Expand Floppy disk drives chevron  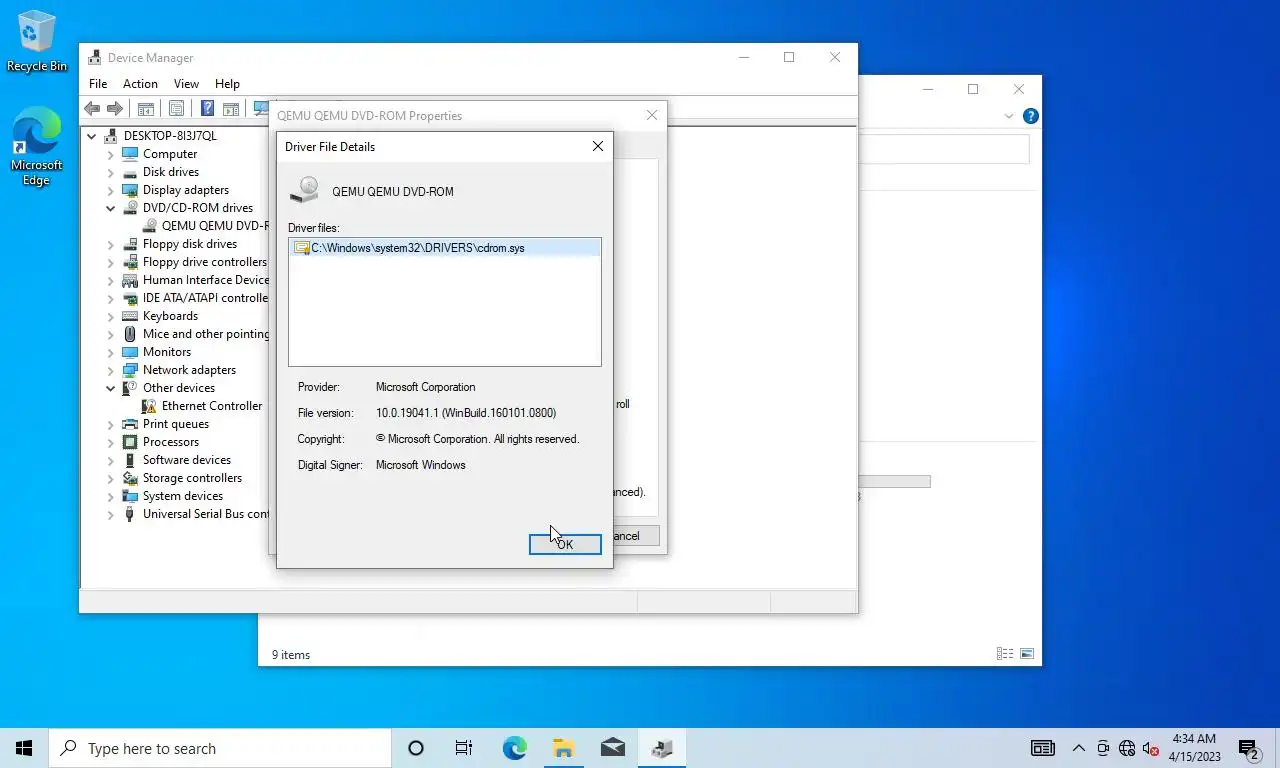click(x=111, y=244)
